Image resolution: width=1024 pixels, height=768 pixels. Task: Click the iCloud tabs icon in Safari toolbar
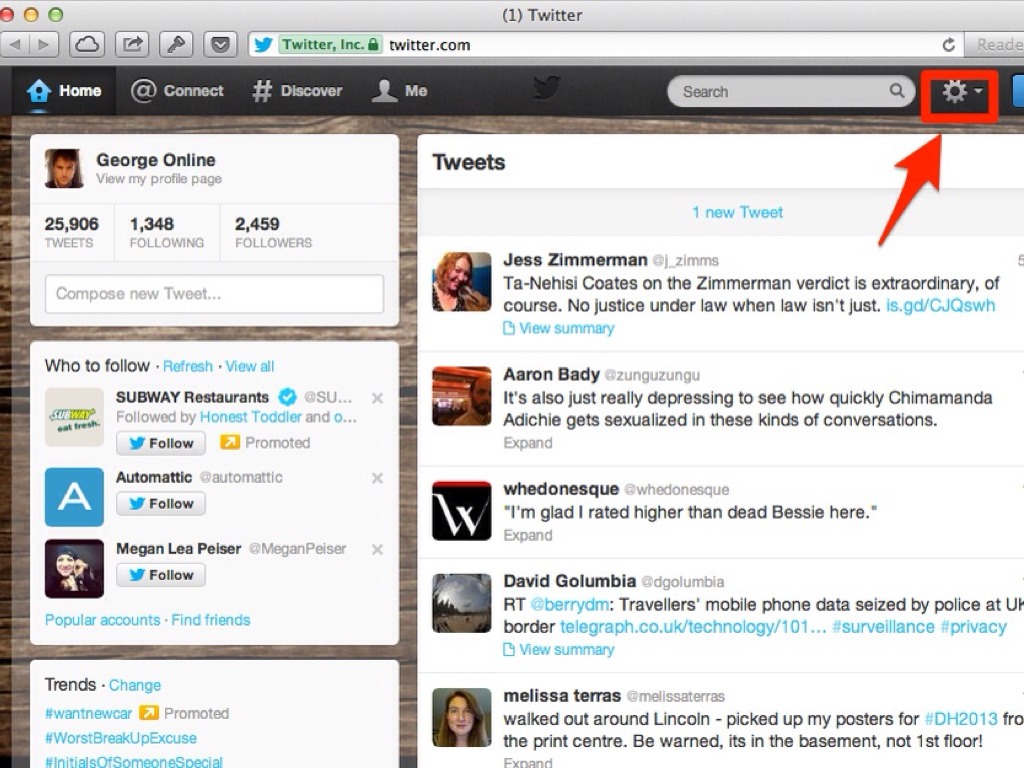click(87, 44)
